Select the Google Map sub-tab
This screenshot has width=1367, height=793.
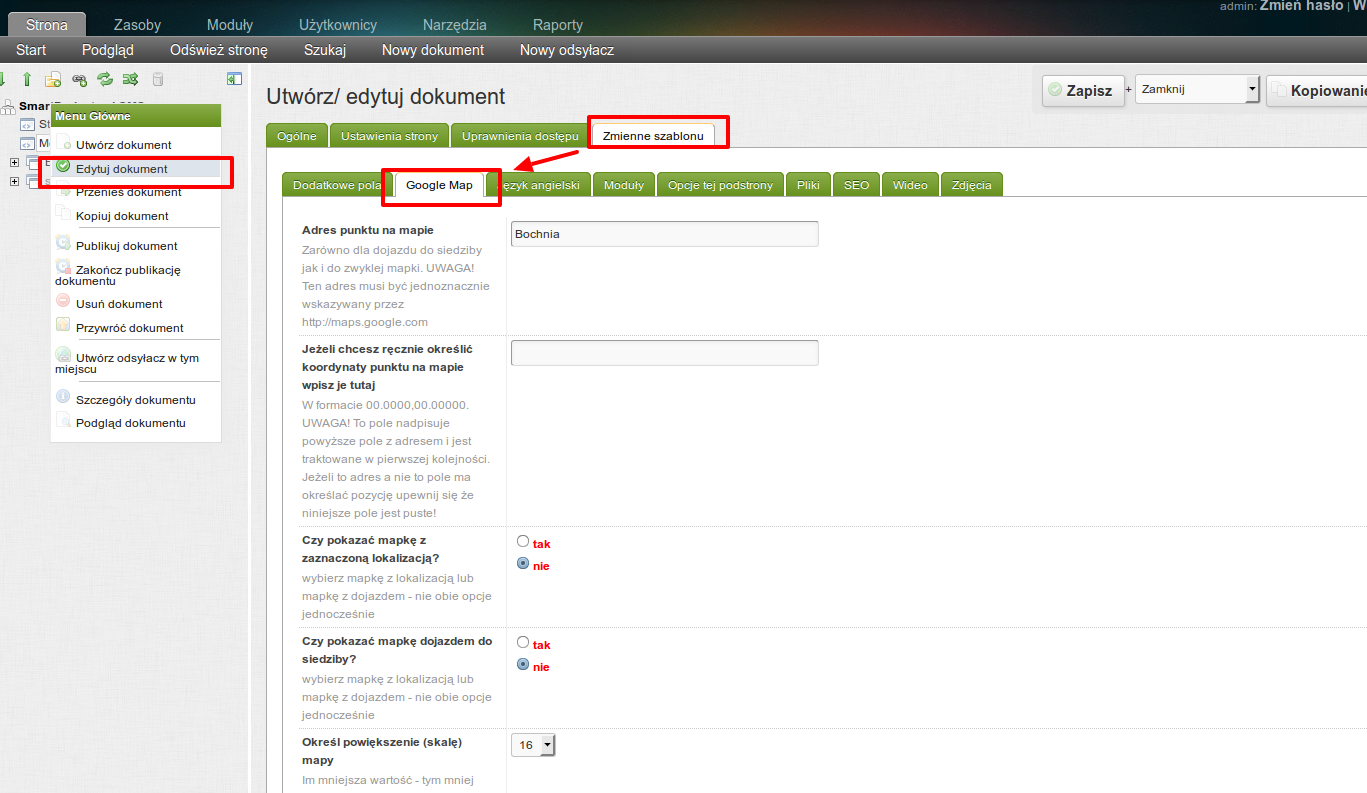click(439, 185)
